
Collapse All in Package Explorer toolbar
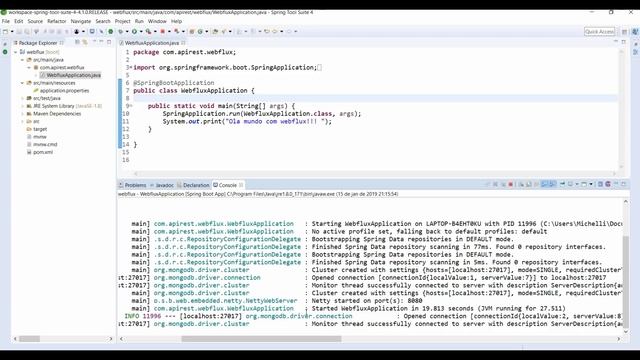coord(77,42)
